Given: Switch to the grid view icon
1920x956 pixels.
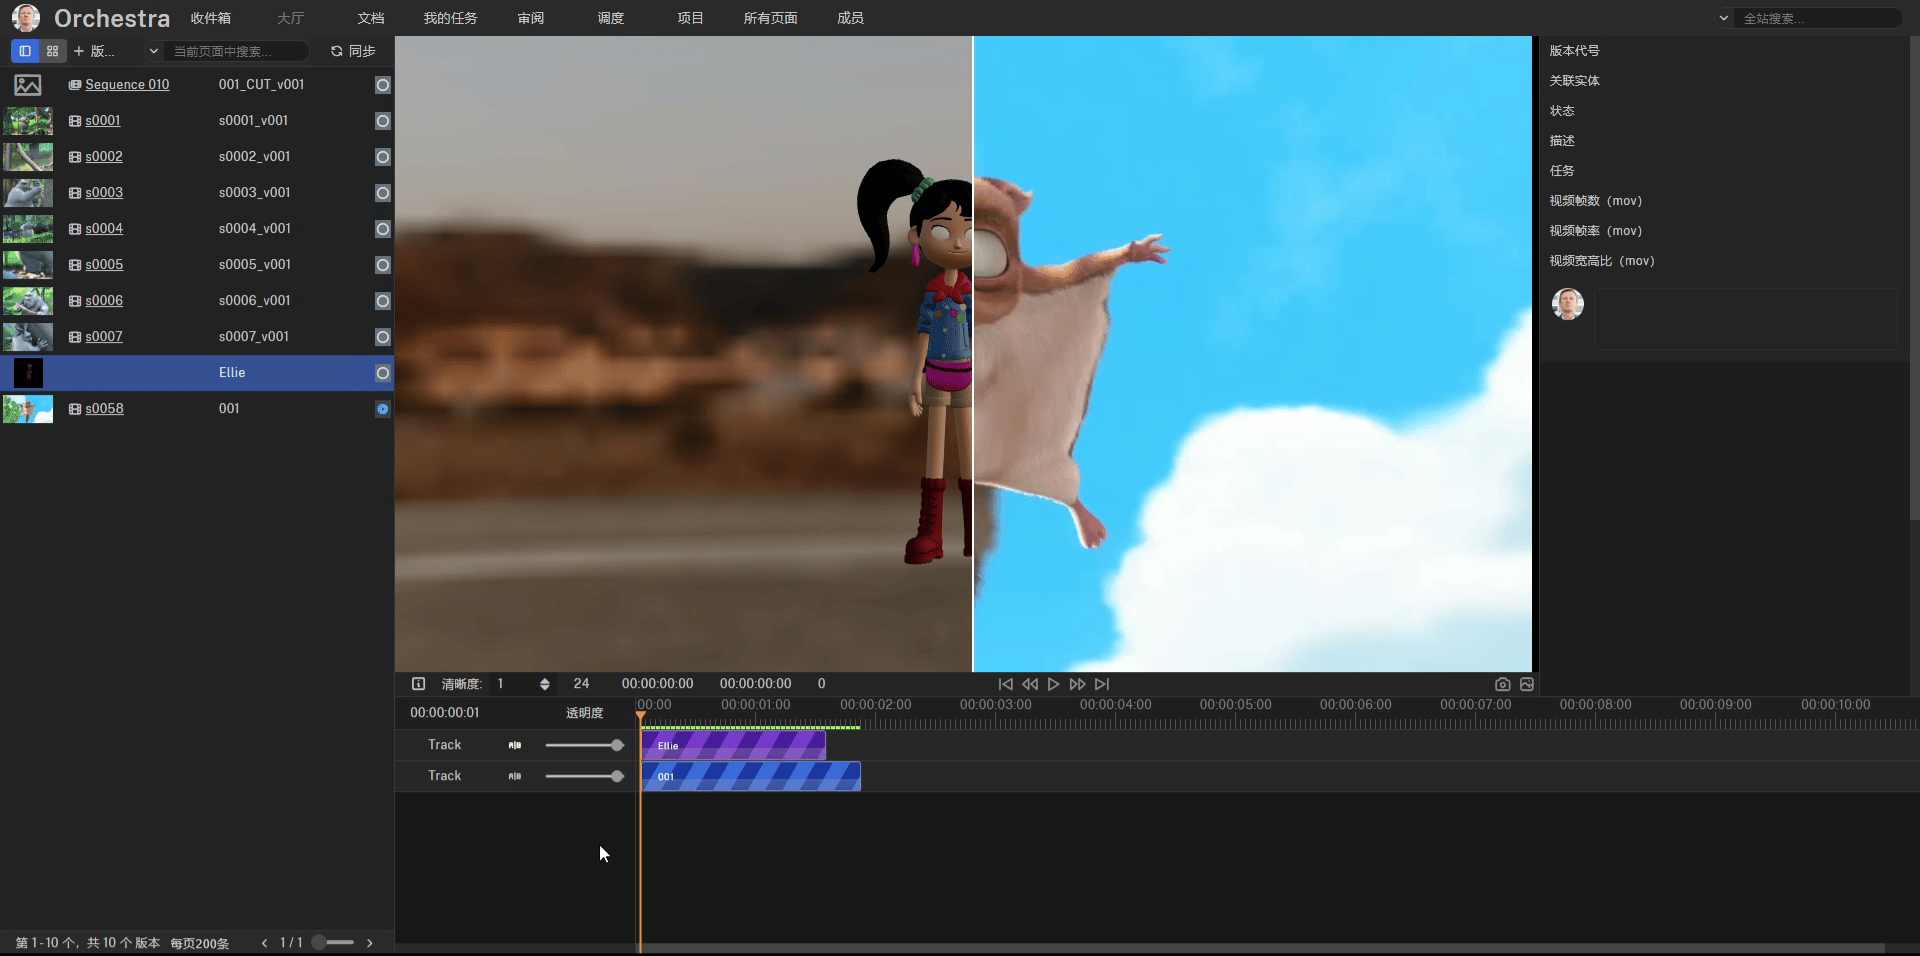Looking at the screenshot, I should pos(52,51).
